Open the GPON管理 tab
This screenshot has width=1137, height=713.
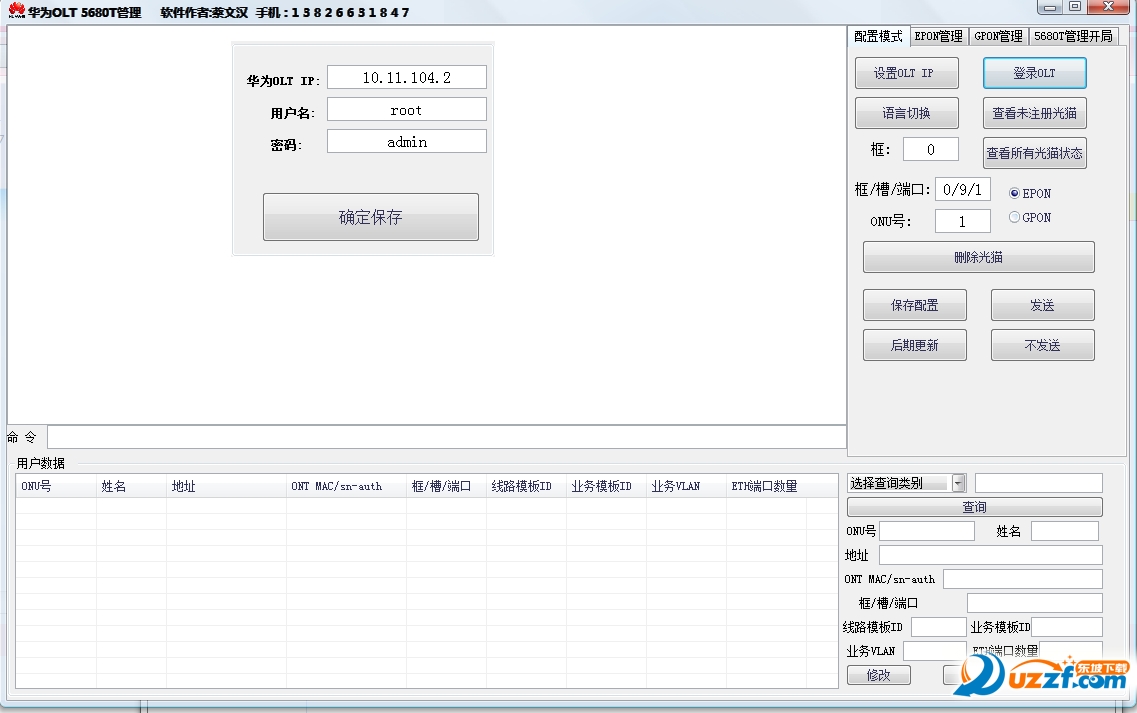(998, 36)
